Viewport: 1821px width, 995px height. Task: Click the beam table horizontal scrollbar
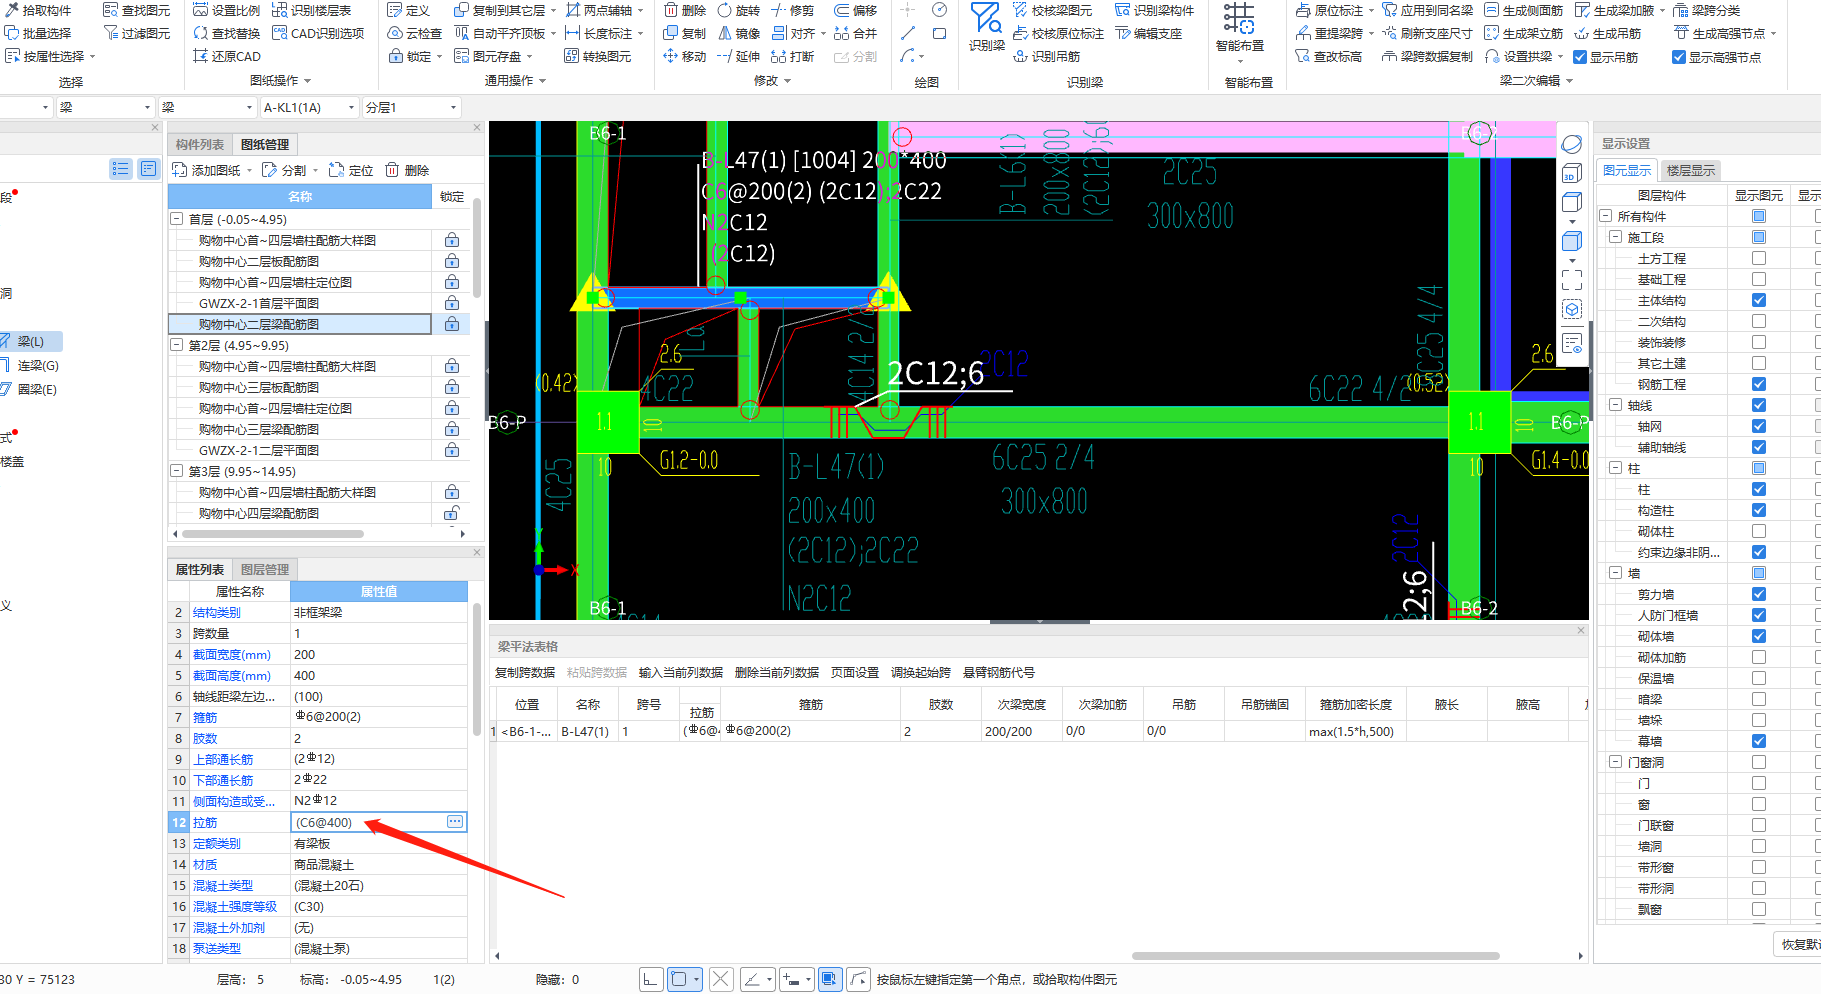click(x=1315, y=956)
